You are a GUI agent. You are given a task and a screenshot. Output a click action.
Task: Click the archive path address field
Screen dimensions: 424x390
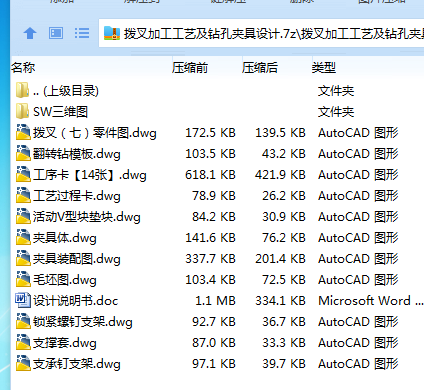point(261,33)
